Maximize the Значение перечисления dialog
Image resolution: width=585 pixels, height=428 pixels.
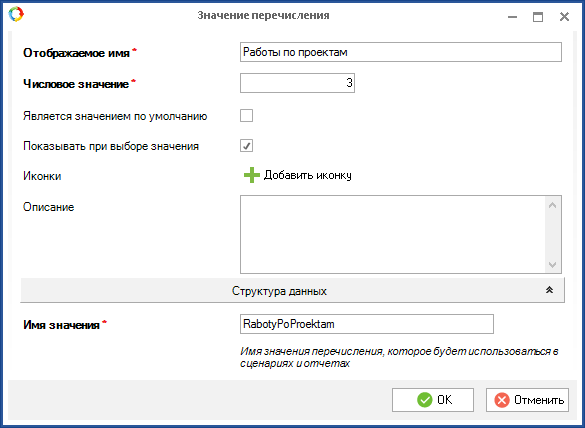(x=538, y=17)
